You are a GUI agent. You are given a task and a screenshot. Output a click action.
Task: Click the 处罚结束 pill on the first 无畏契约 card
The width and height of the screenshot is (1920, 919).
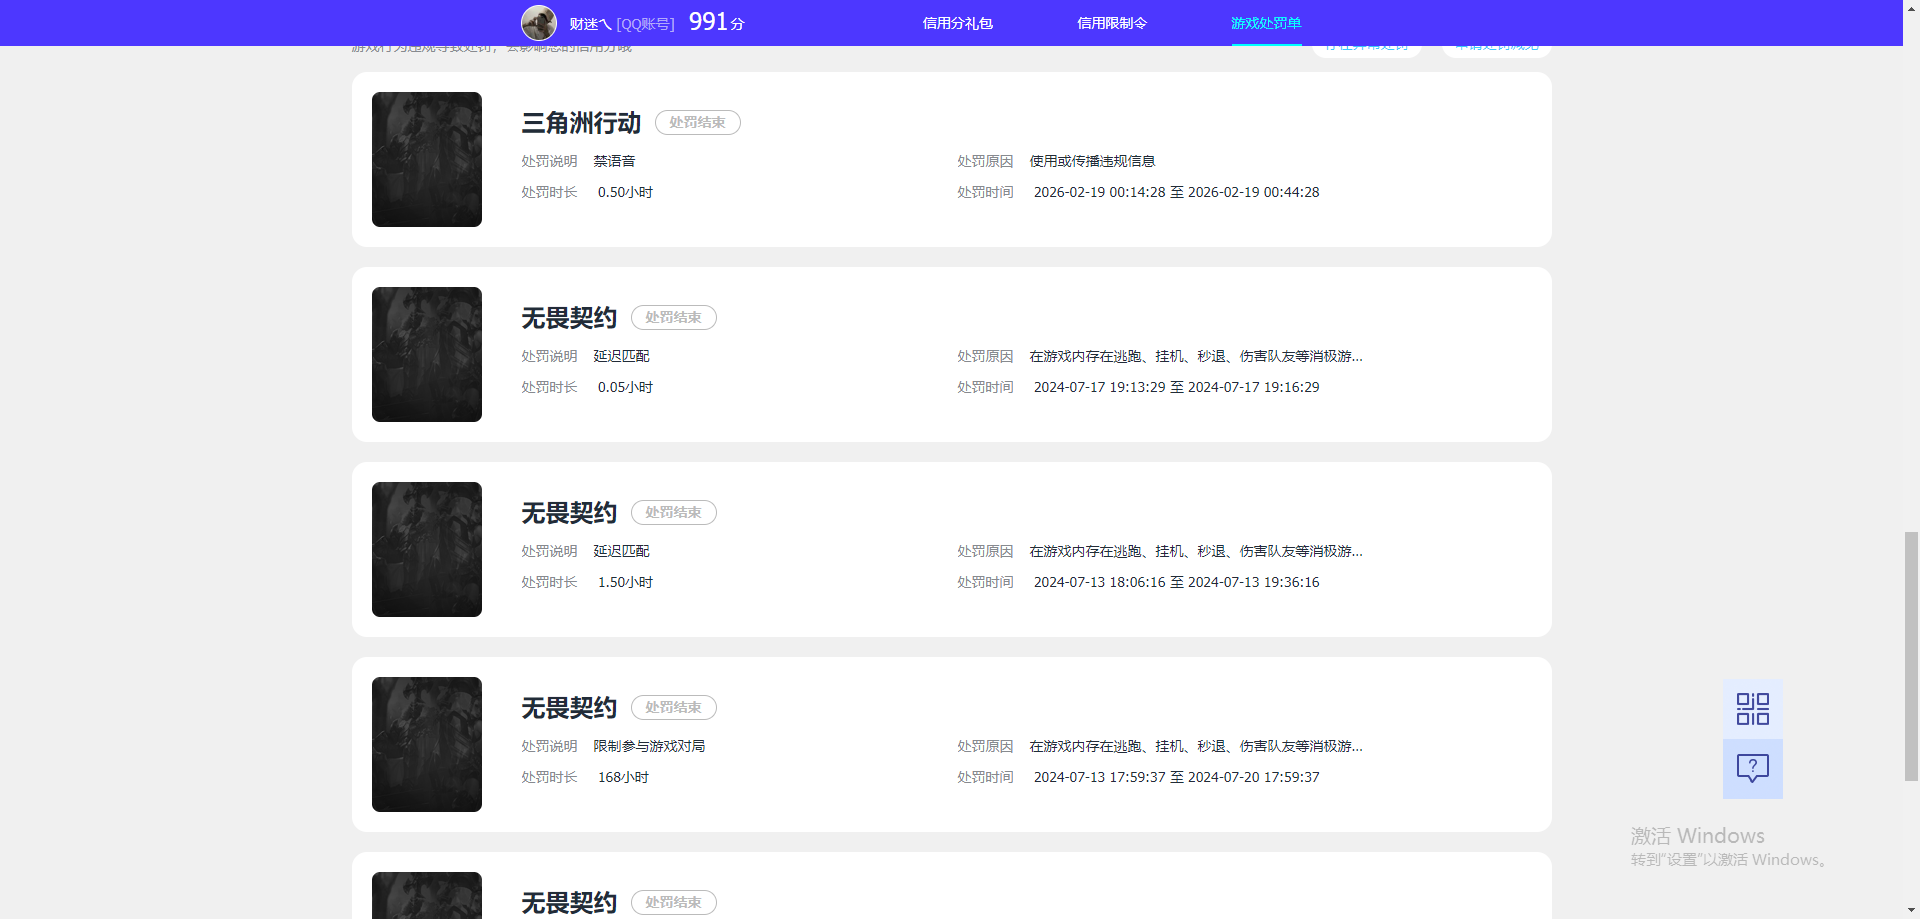point(673,317)
